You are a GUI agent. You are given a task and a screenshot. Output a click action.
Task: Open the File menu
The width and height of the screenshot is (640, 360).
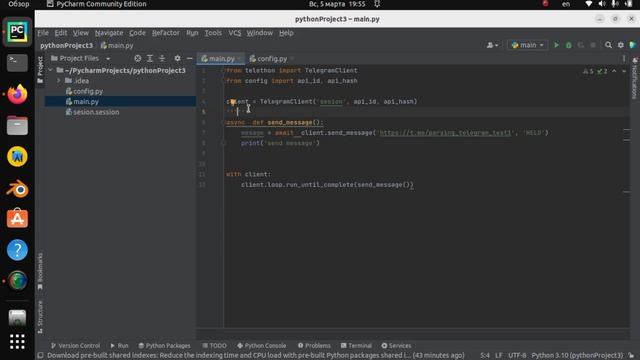(43, 33)
